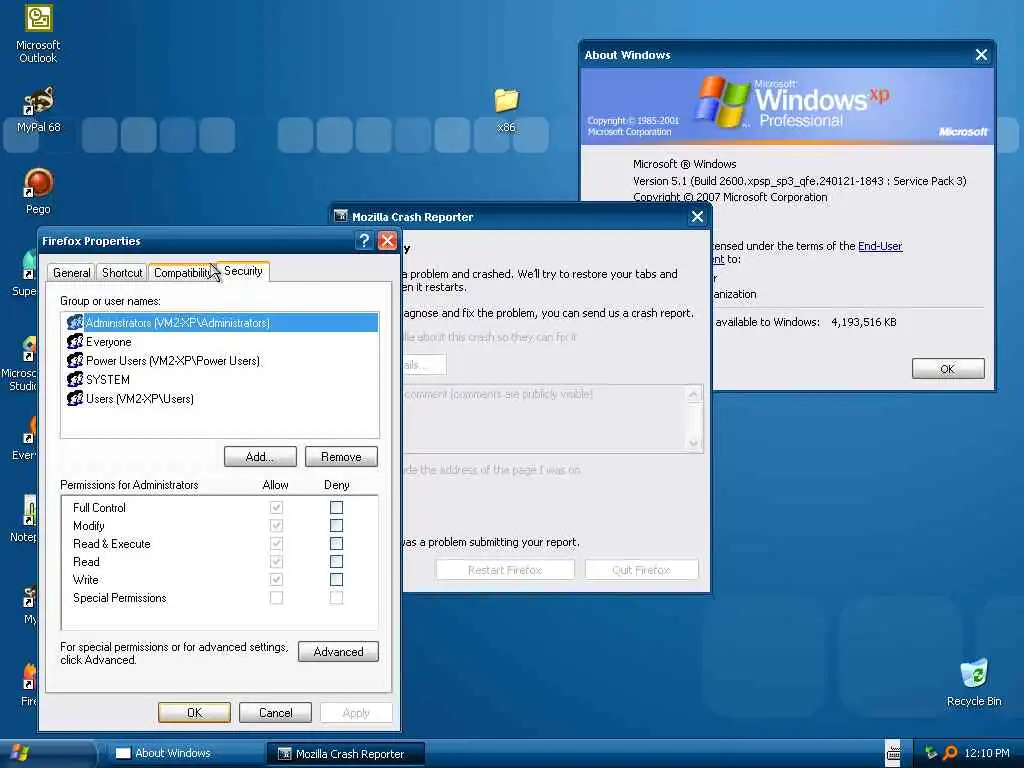Click the Administrators group icon
The width and height of the screenshot is (1024, 768).
click(x=75, y=323)
